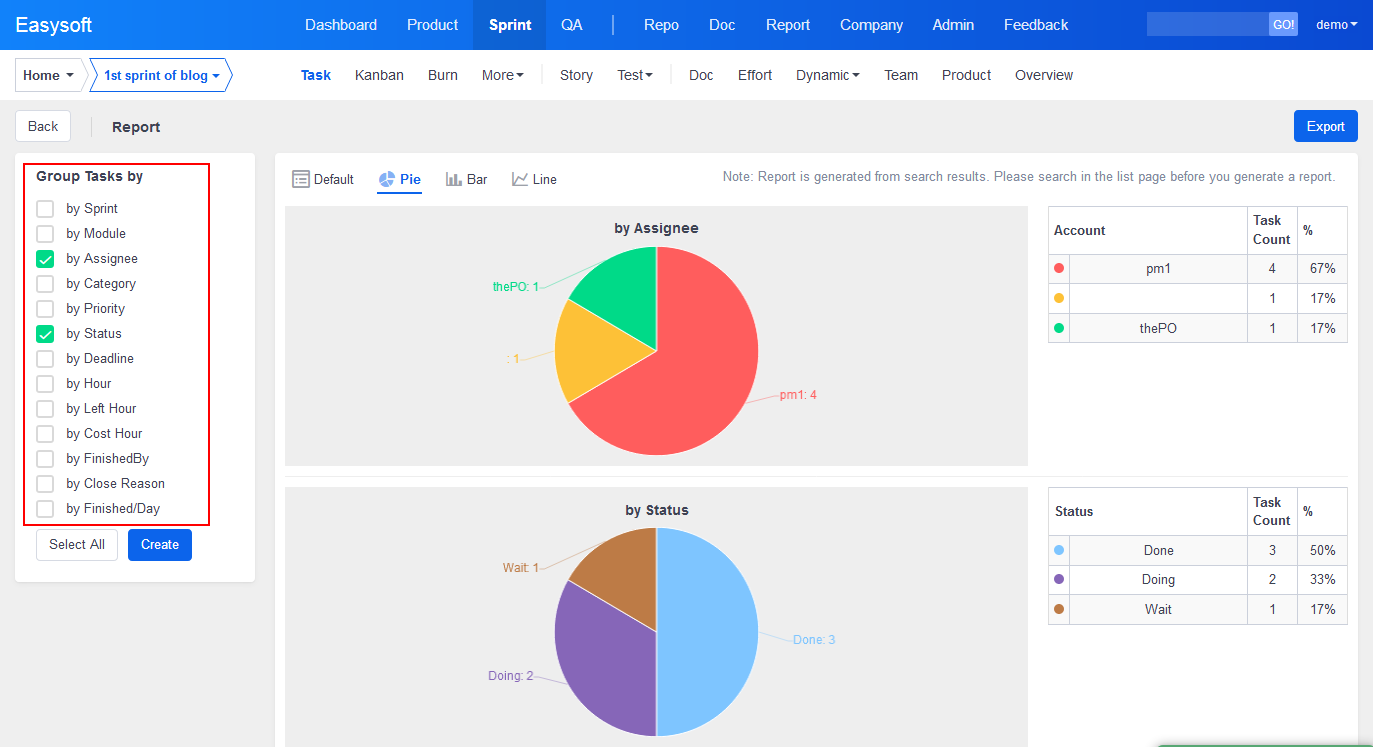Switch to Line chart icon
This screenshot has height=747, width=1373.
point(520,179)
